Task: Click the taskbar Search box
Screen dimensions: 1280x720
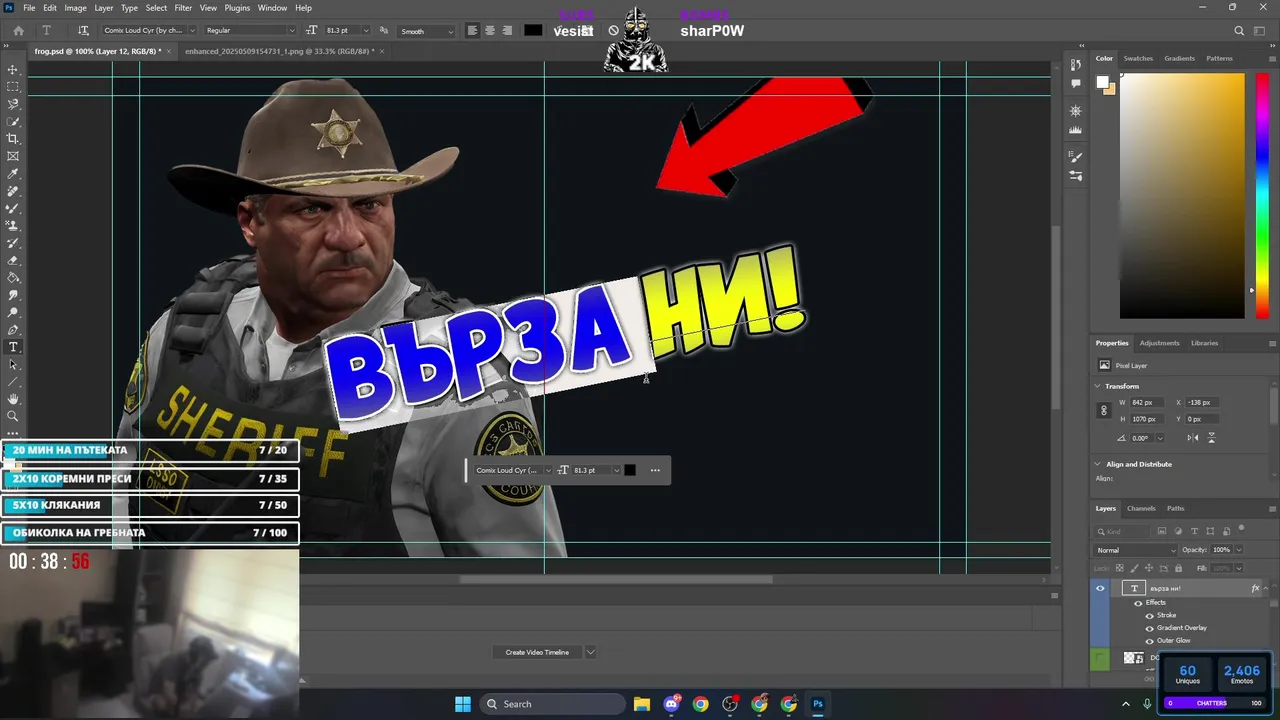Action: point(550,704)
